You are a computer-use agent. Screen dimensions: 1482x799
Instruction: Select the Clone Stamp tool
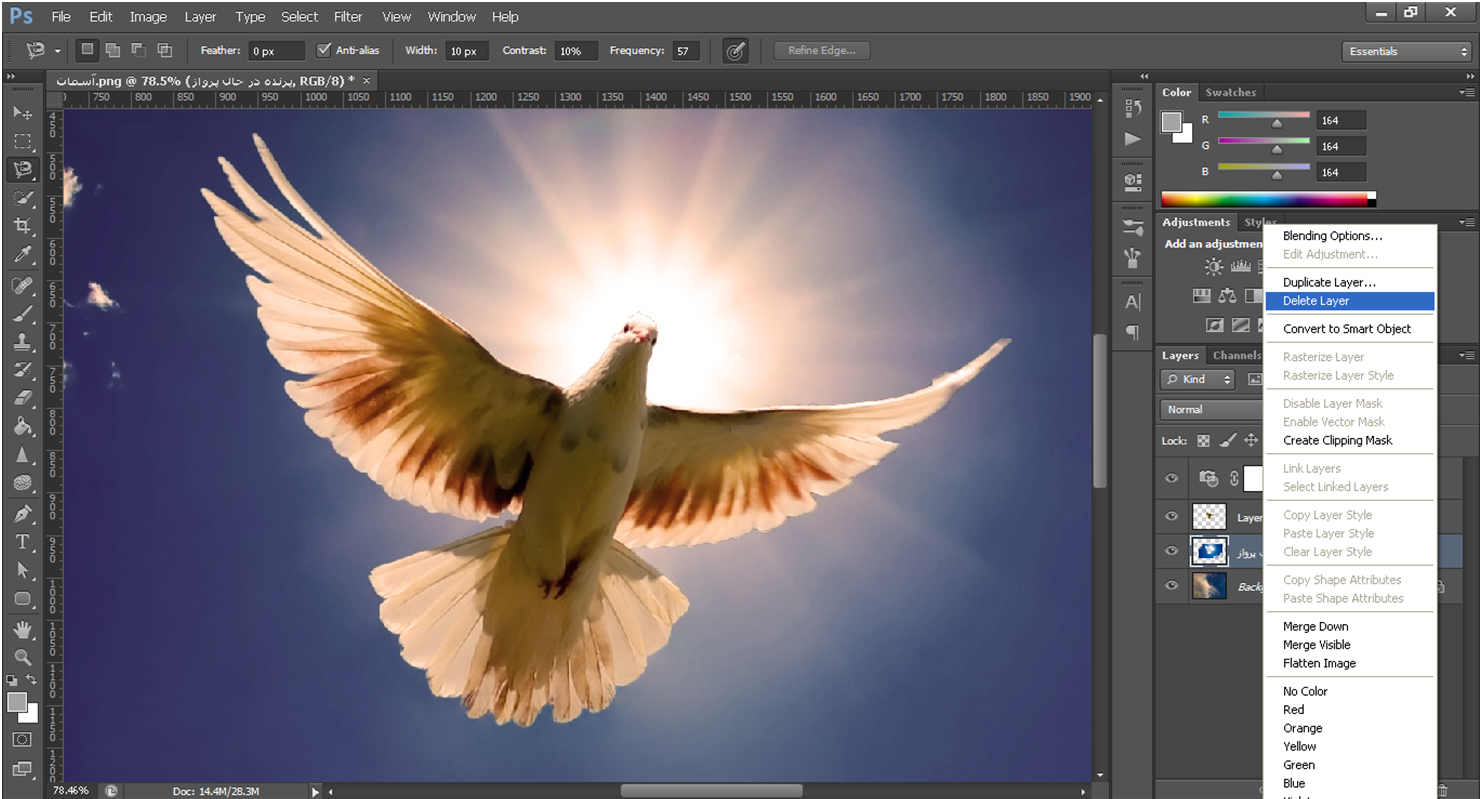[x=23, y=342]
